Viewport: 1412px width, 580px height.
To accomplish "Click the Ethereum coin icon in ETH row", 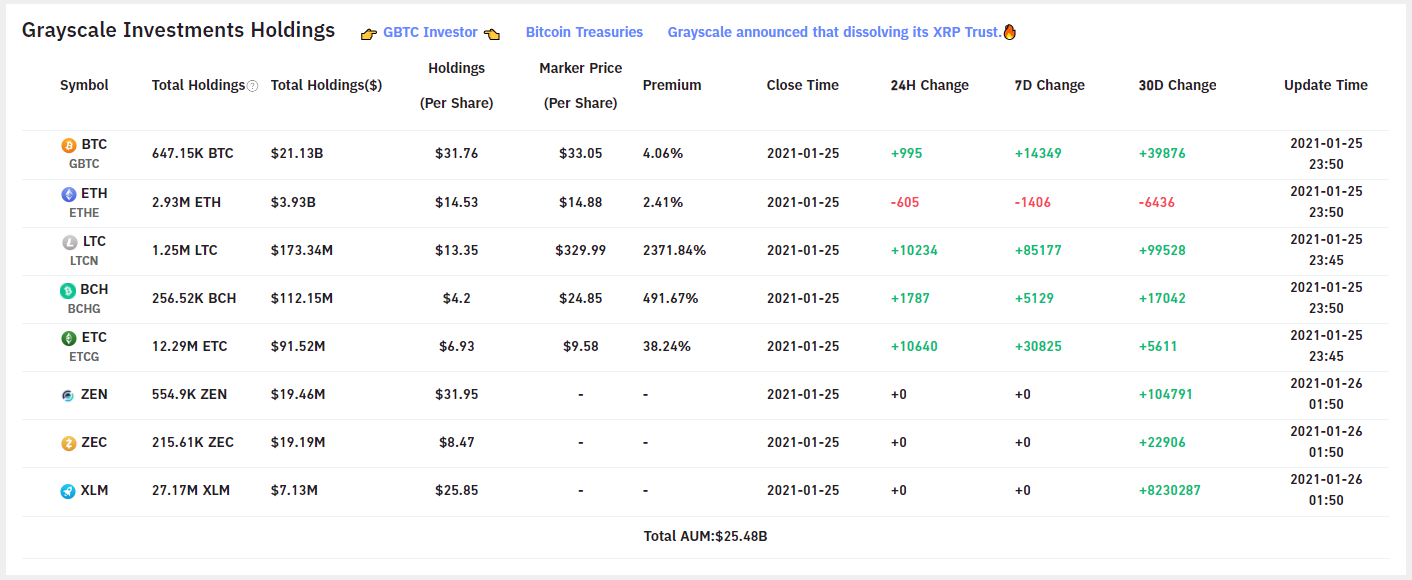I will click(69, 194).
